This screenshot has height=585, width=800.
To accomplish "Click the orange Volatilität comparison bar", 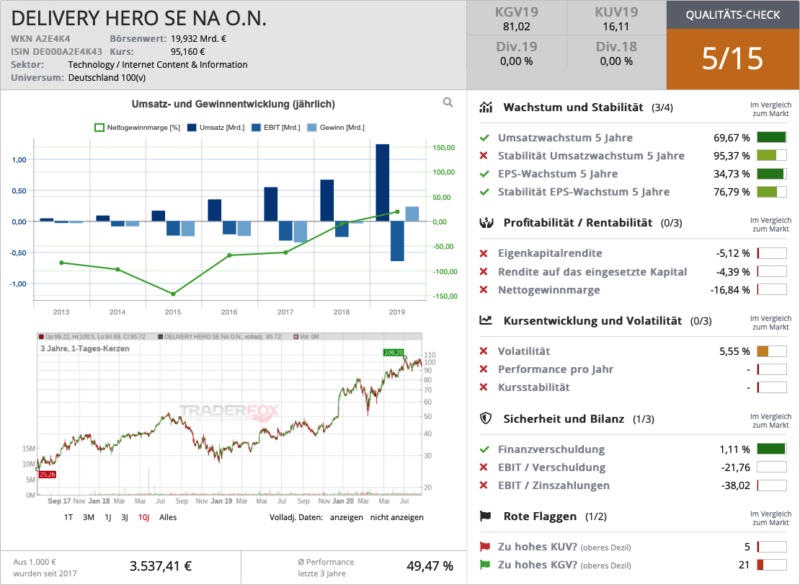I will click(771, 351).
